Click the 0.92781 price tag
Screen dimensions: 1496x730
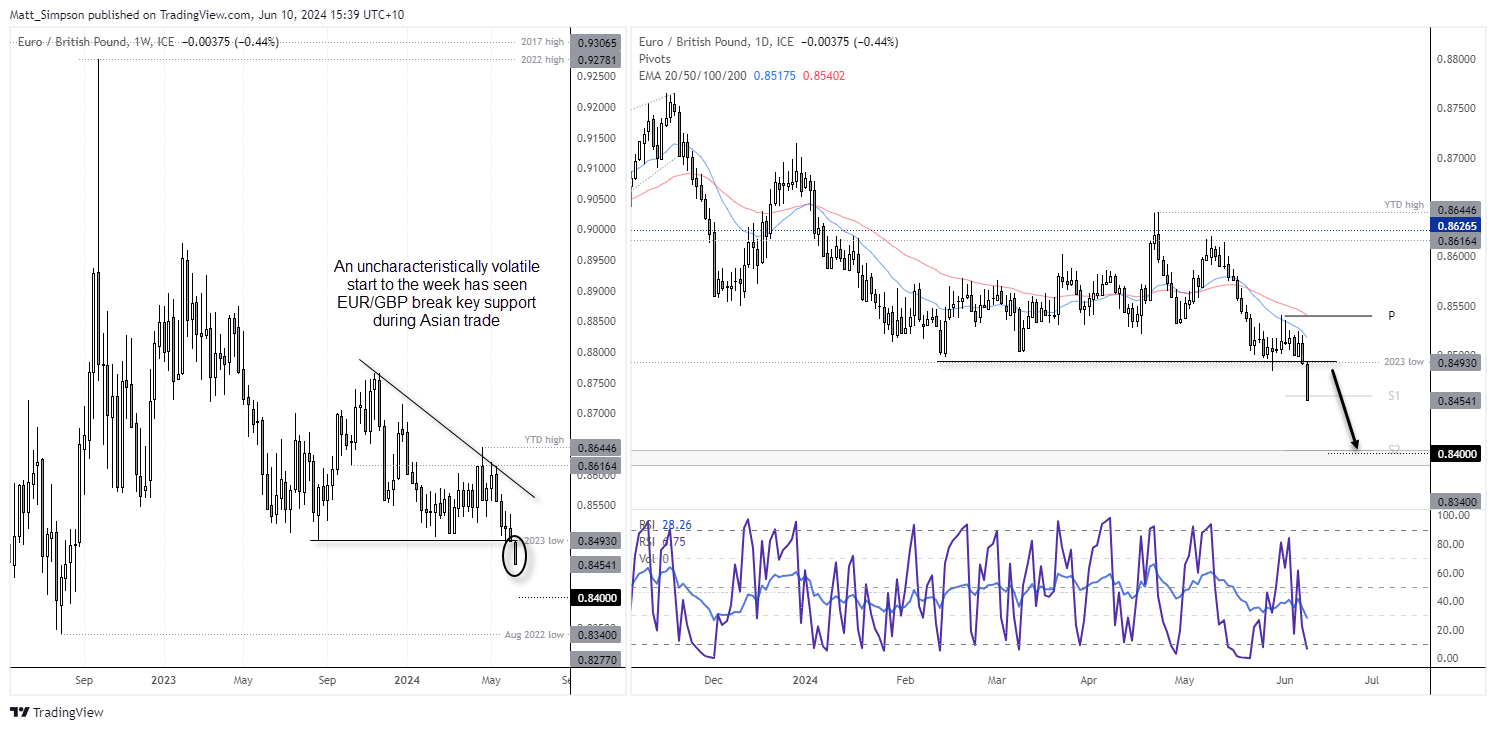click(x=597, y=60)
